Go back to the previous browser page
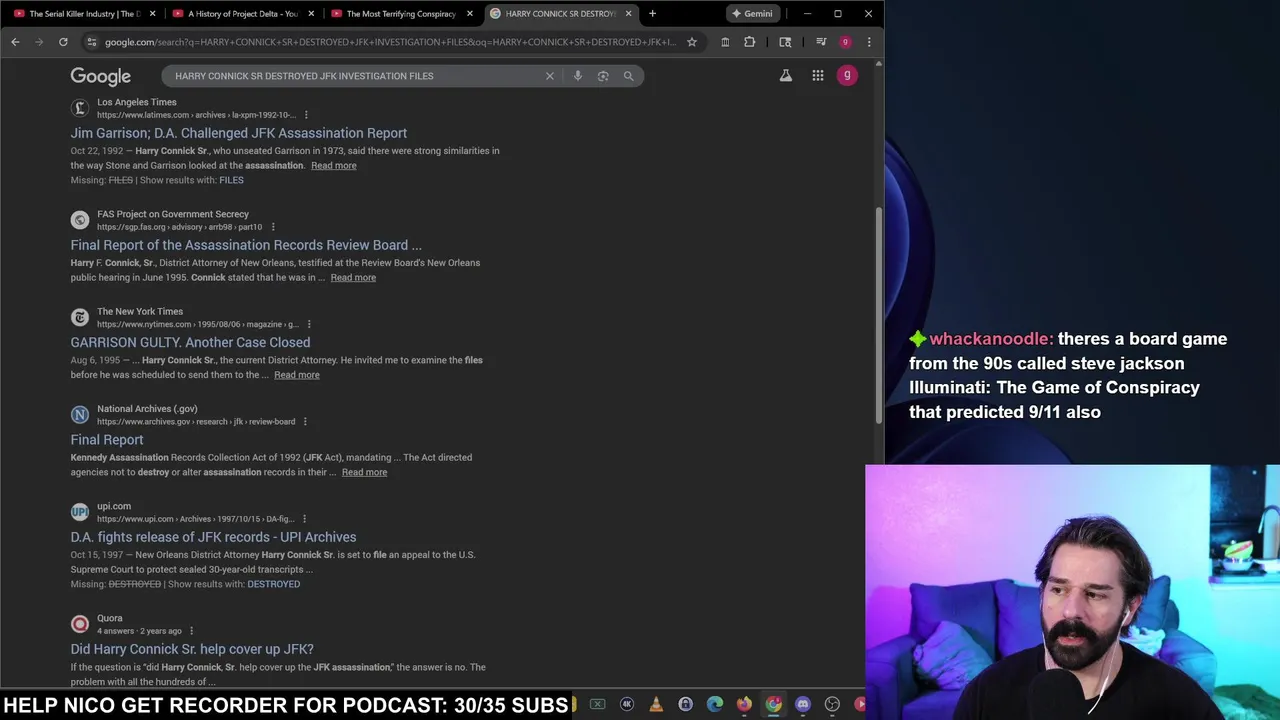This screenshot has height=720, width=1280. pyautogui.click(x=15, y=42)
